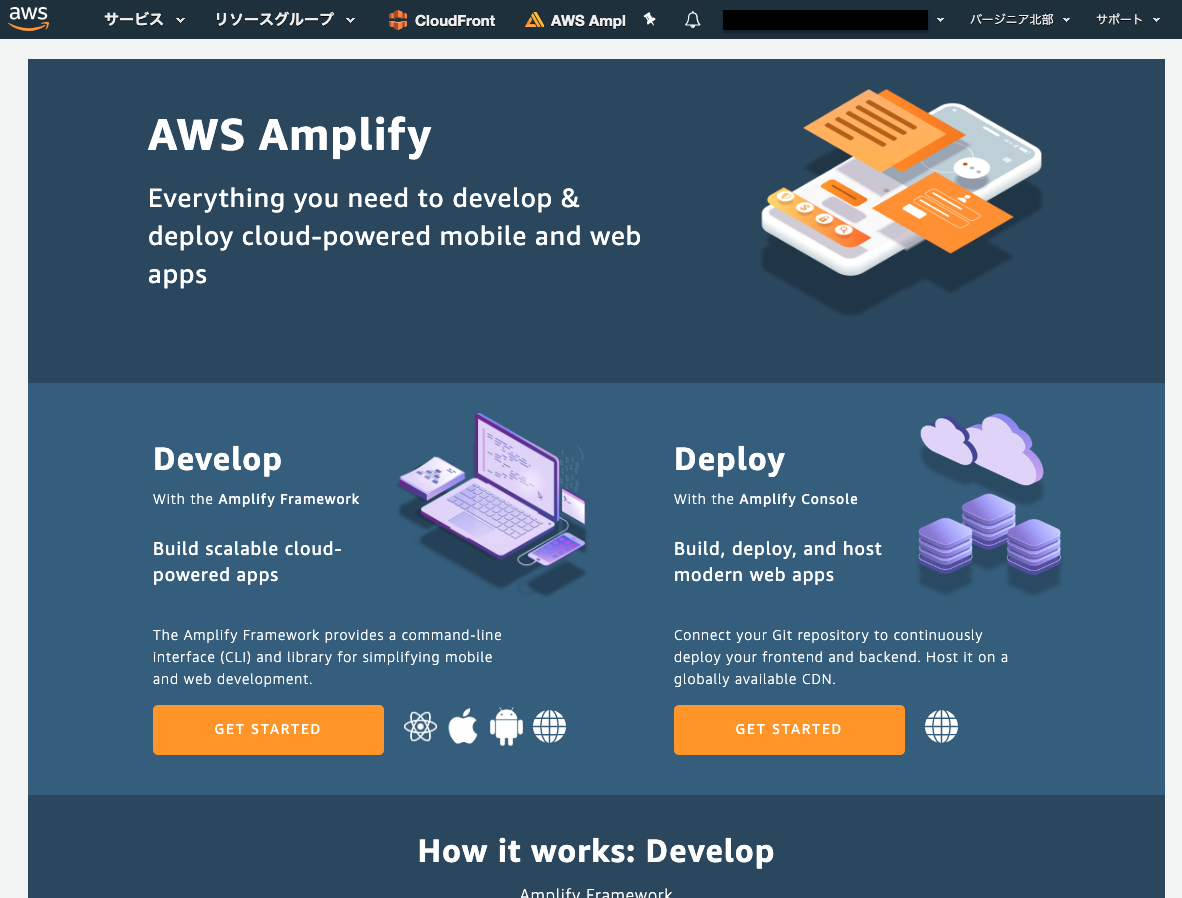Open the AWS Amplify shortcut

point(575,20)
